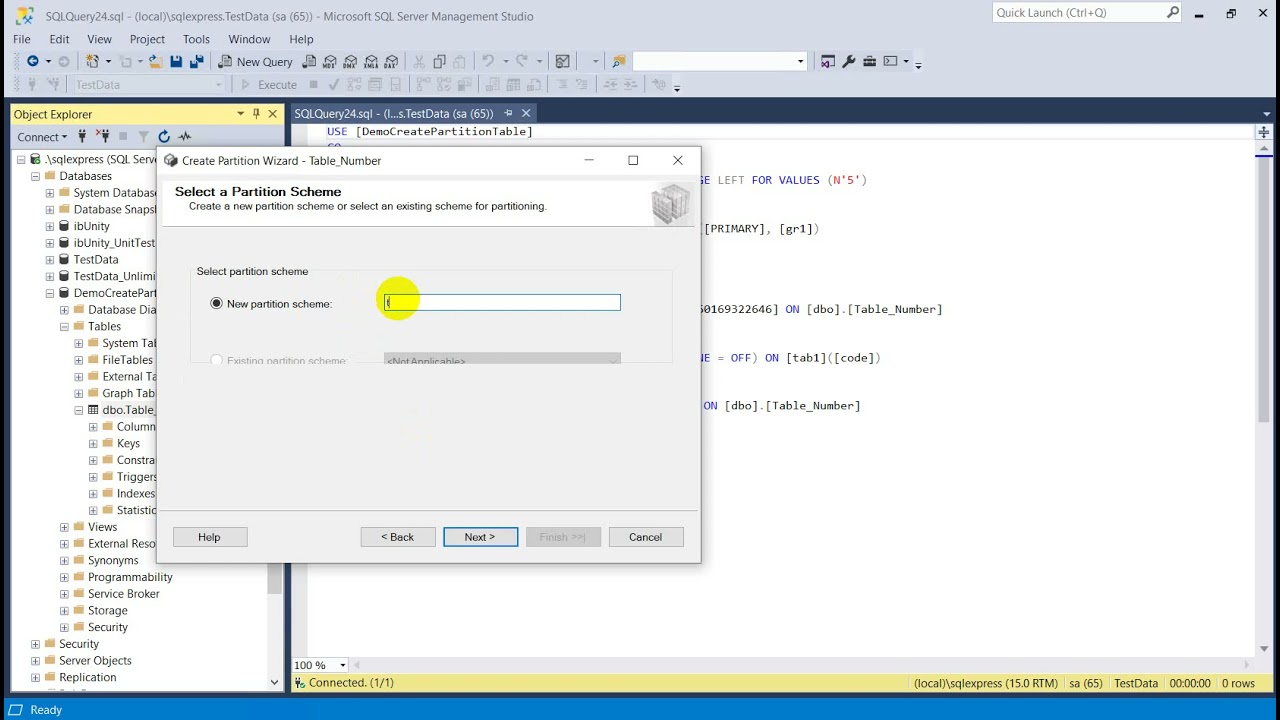
Task: Click the Open File folder icon
Action: 155,62
